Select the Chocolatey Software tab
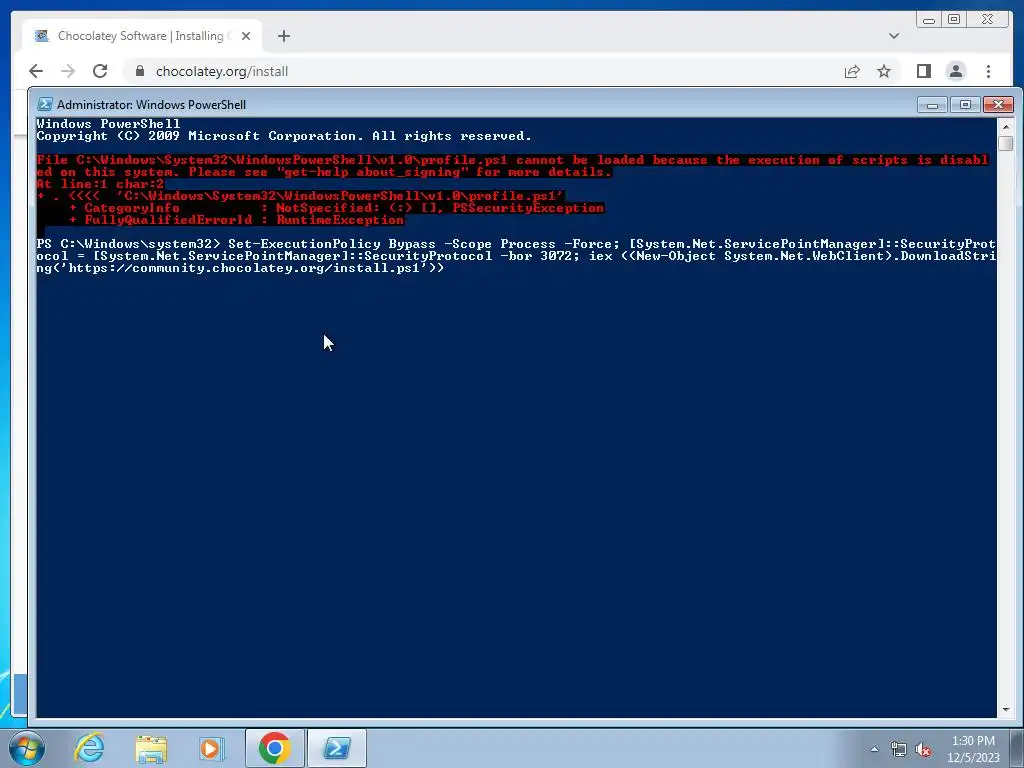The height and width of the screenshot is (768, 1024). (142, 36)
